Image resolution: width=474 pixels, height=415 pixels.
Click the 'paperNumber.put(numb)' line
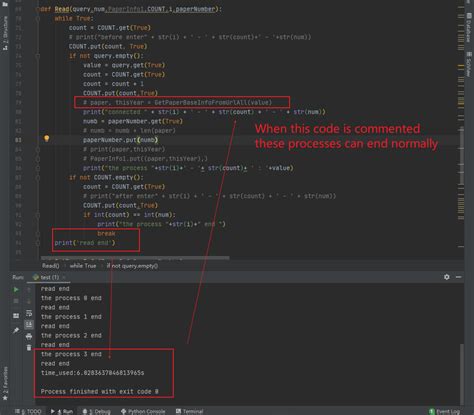click(120, 140)
